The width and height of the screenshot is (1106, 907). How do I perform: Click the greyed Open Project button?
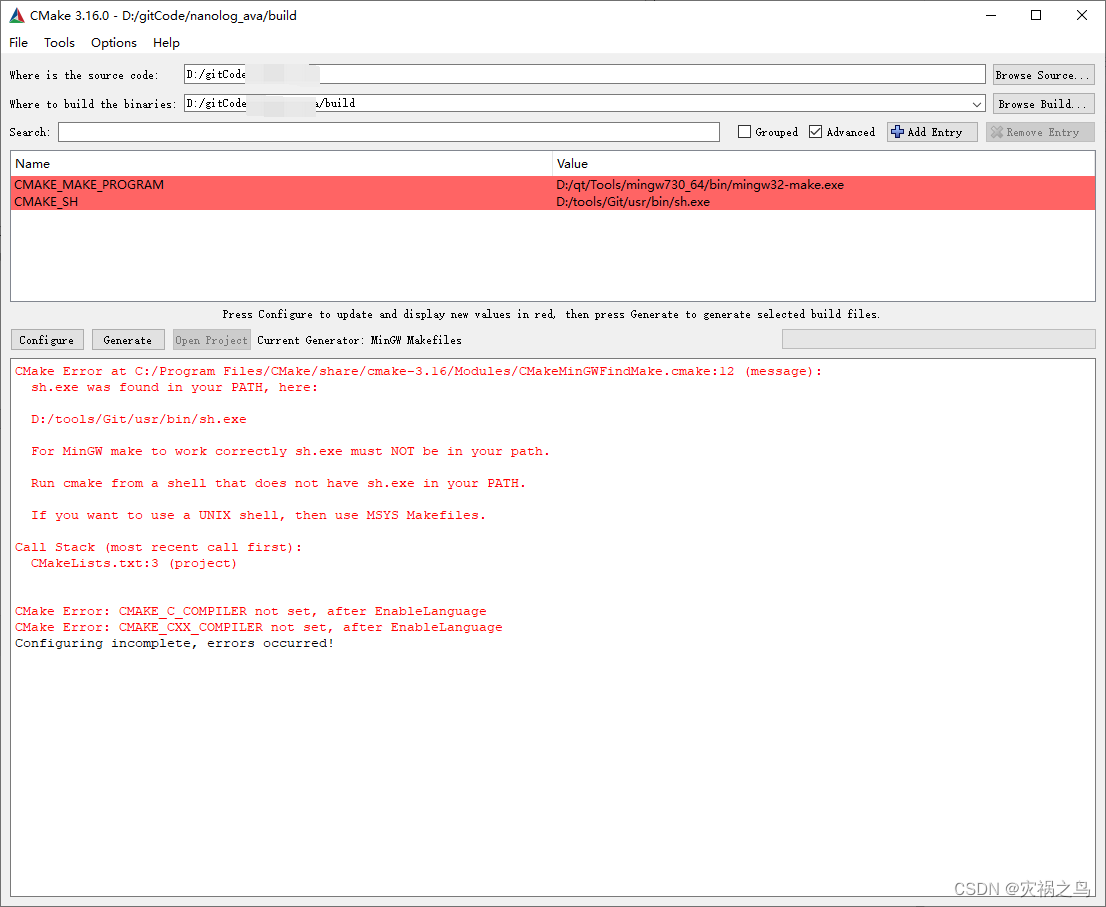pos(212,340)
